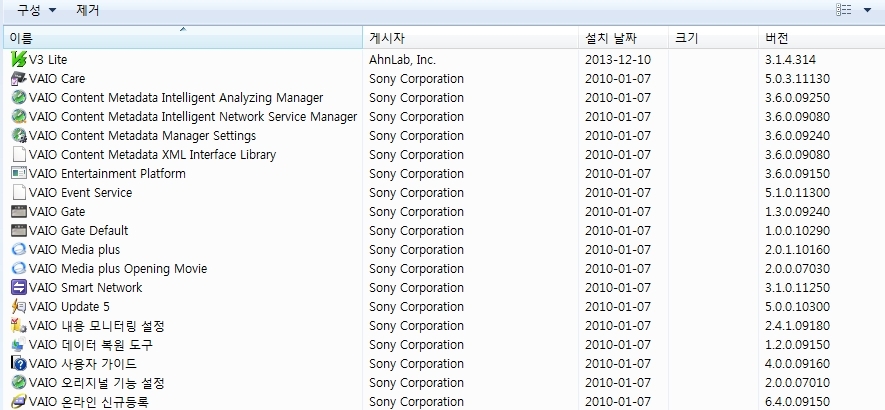Click the view mode icon in toolbar

tap(843, 10)
